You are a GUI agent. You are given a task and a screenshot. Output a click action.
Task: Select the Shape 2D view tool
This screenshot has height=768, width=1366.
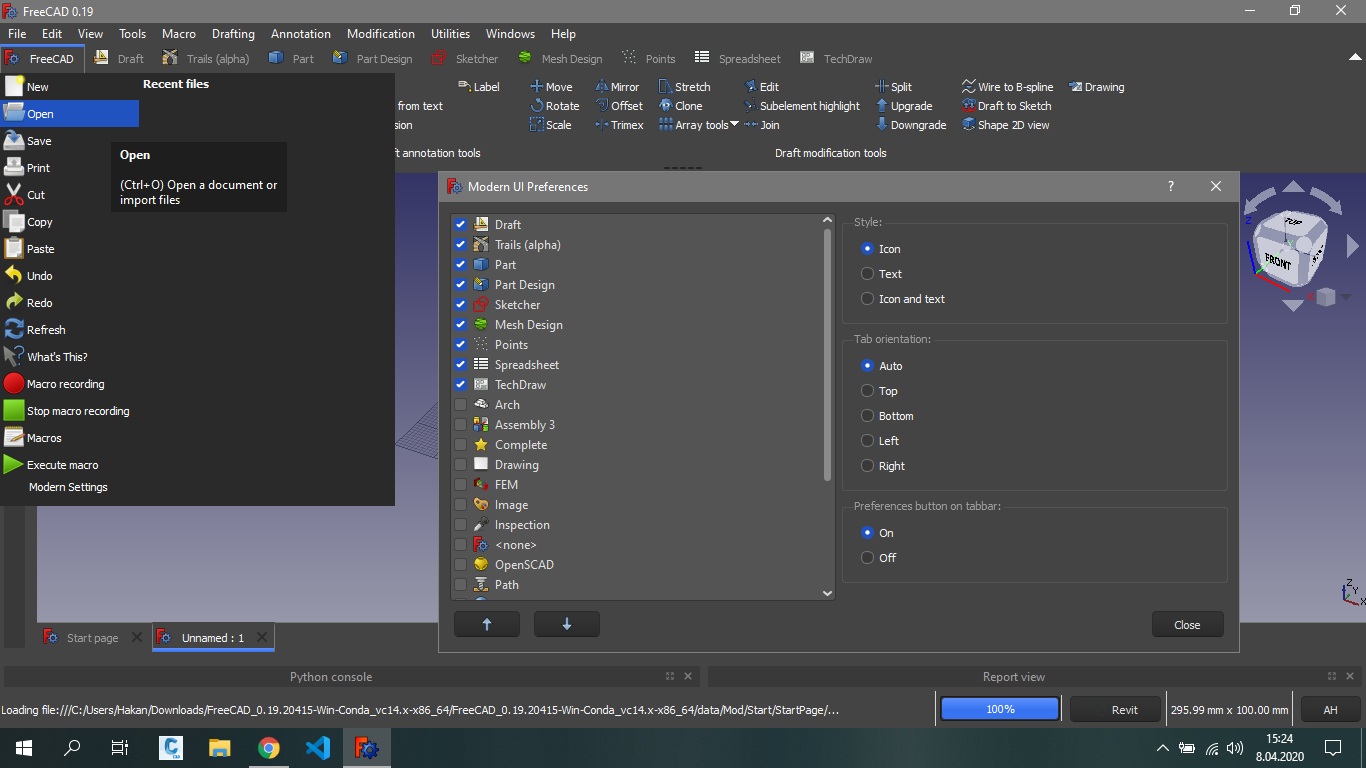1006,125
